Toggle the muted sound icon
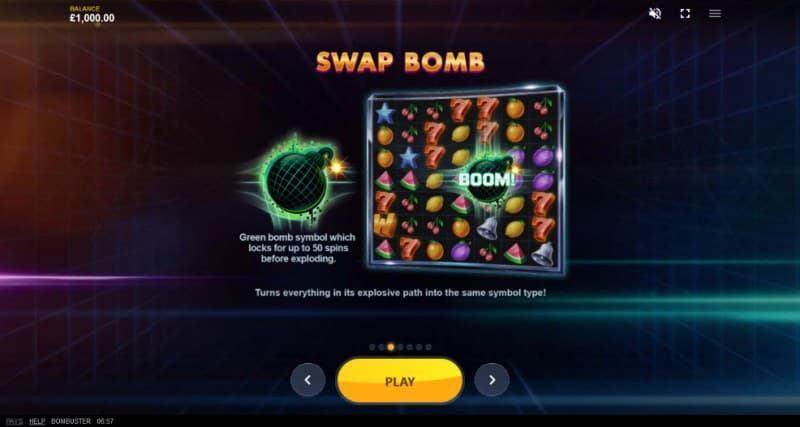The image size is (800, 427). [655, 14]
